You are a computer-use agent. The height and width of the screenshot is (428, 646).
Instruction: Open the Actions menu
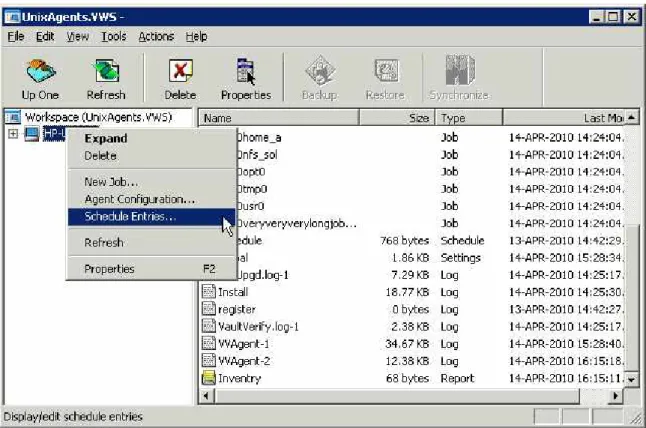156,37
